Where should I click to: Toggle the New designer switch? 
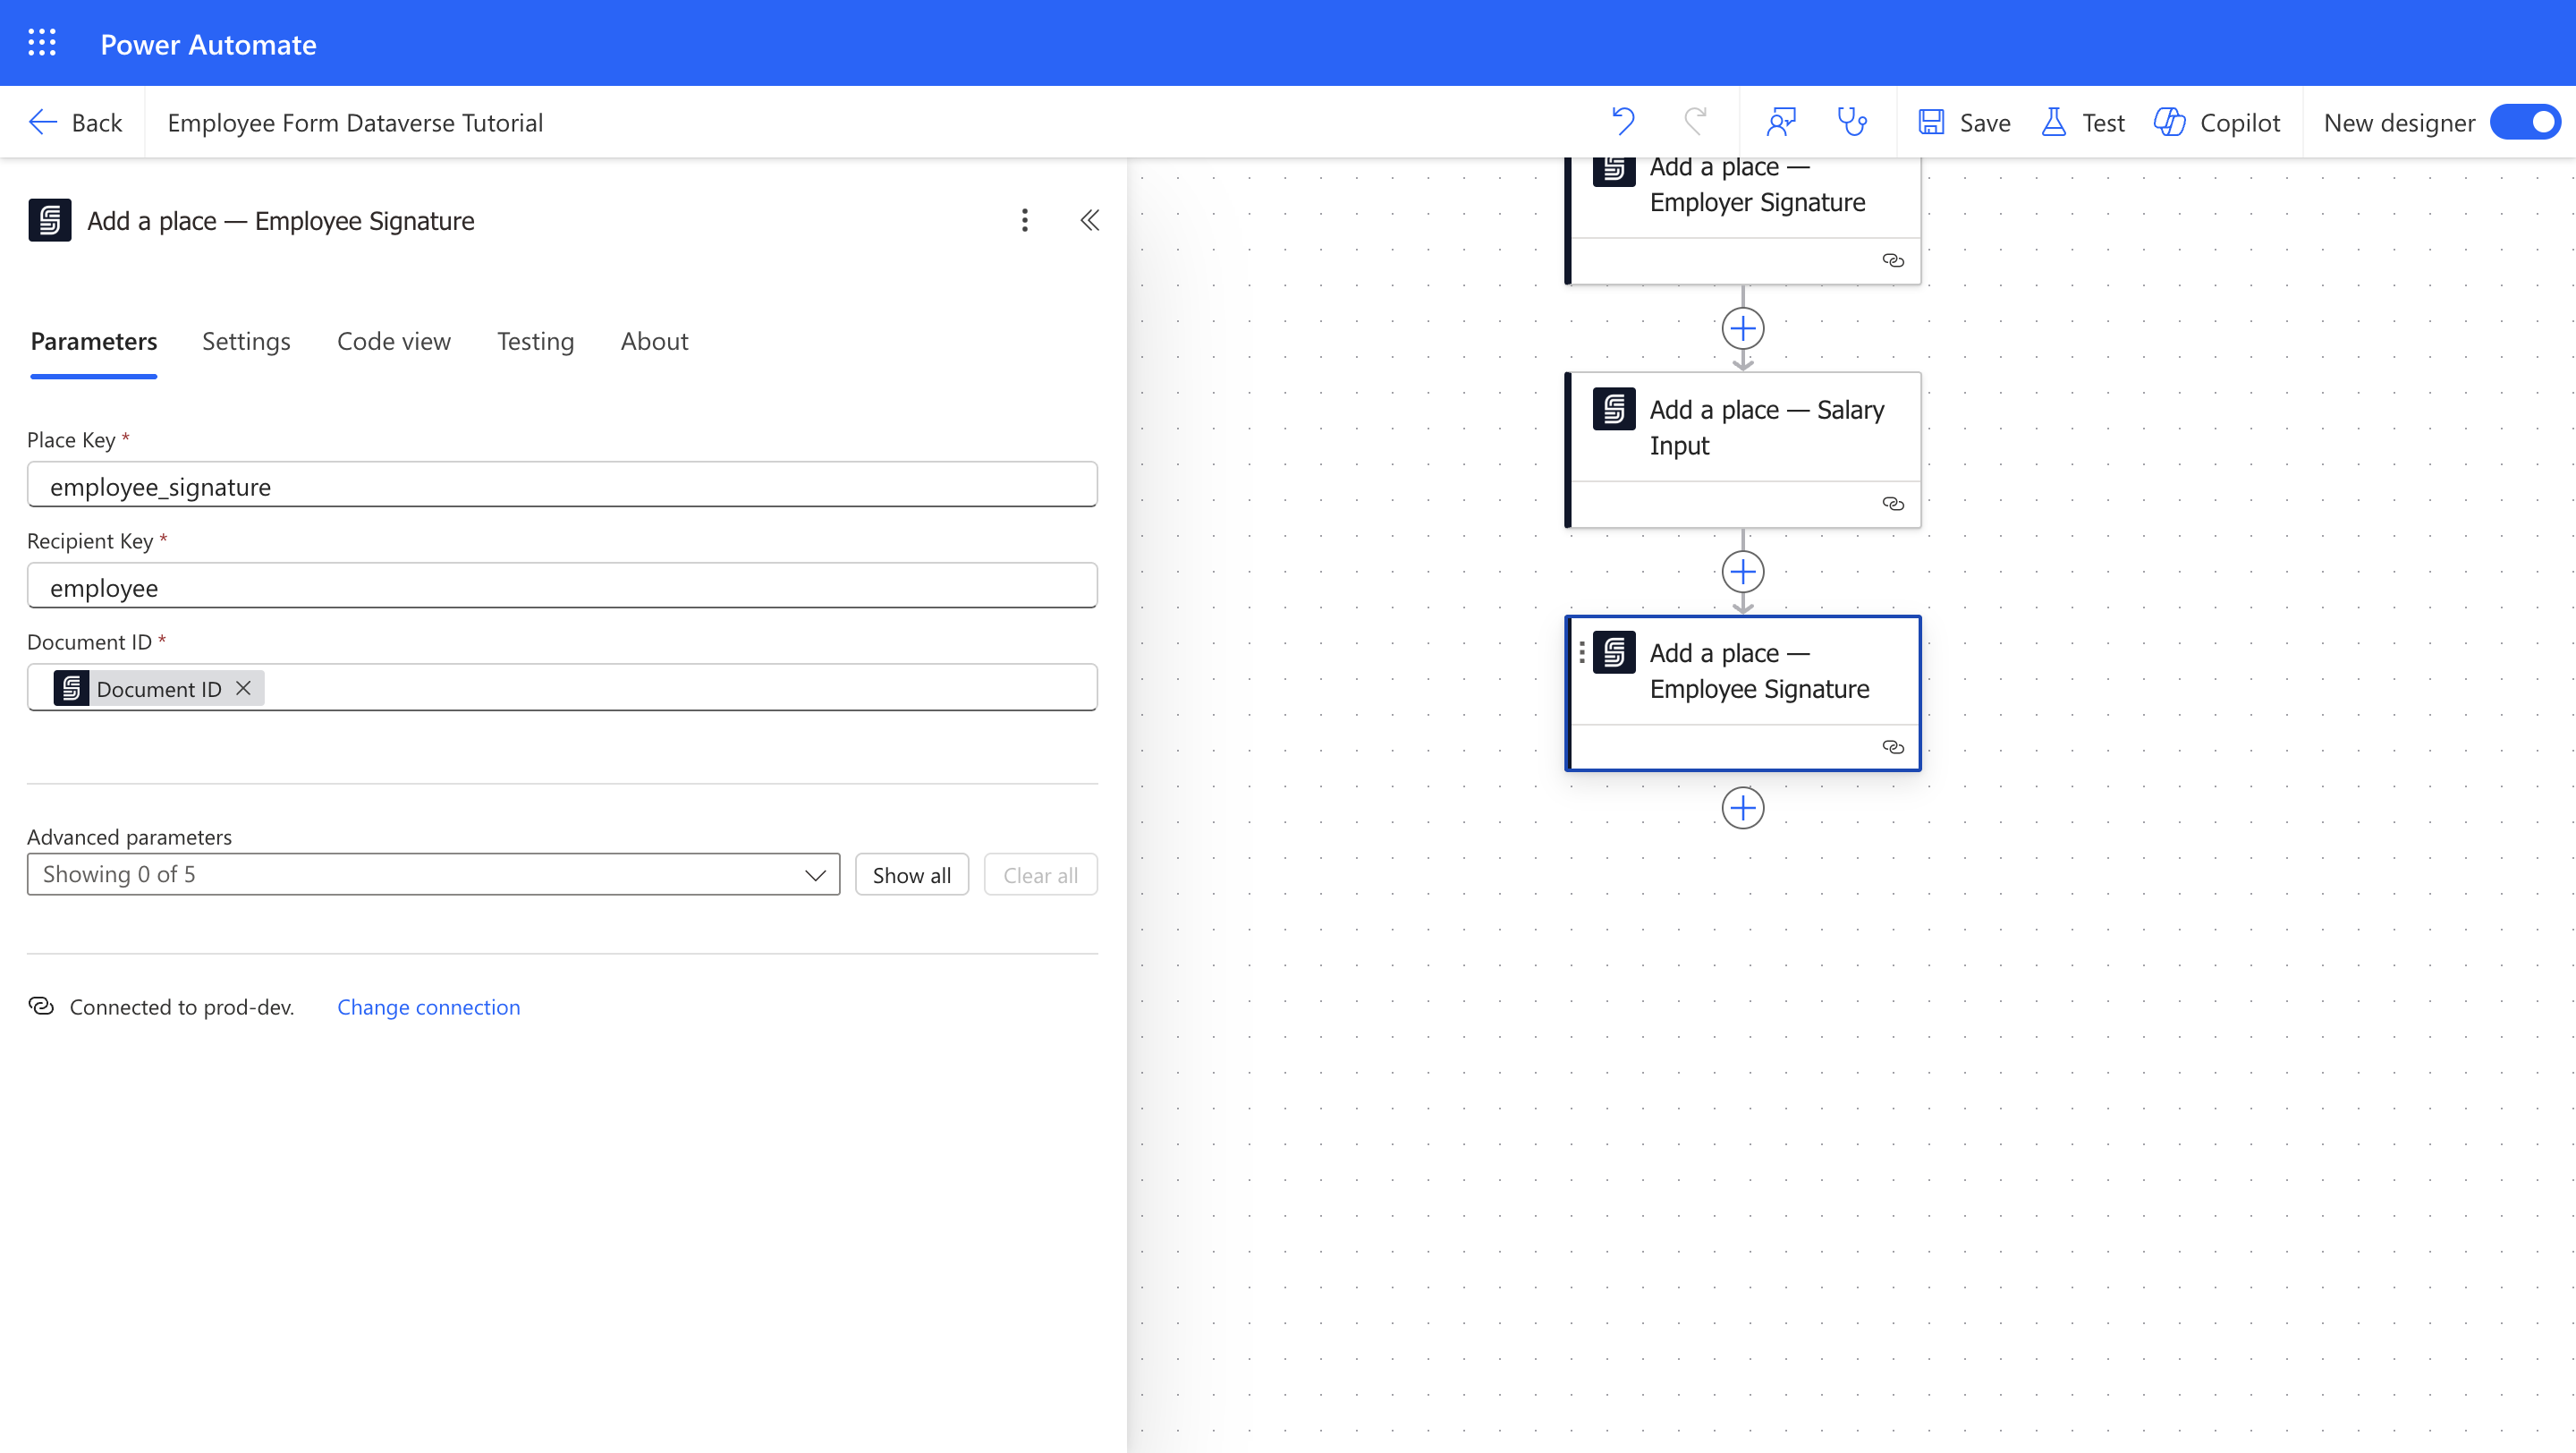pos(2525,122)
